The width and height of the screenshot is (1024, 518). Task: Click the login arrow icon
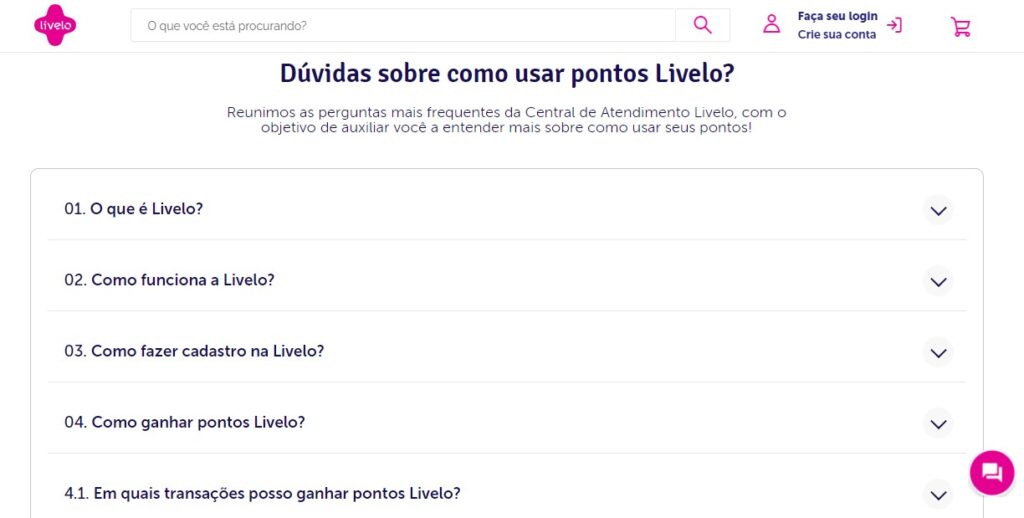[x=894, y=25]
